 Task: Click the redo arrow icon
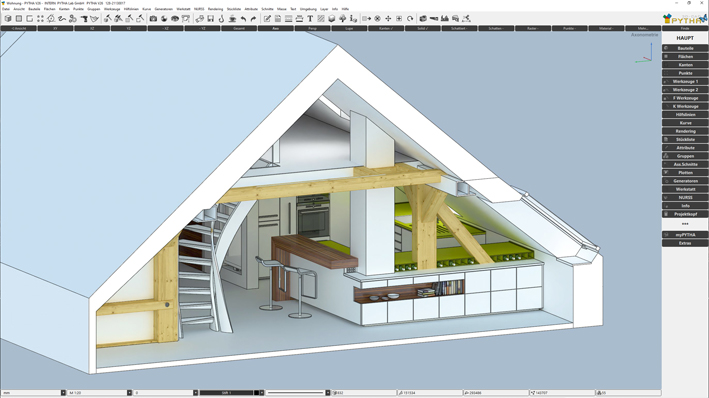253,19
